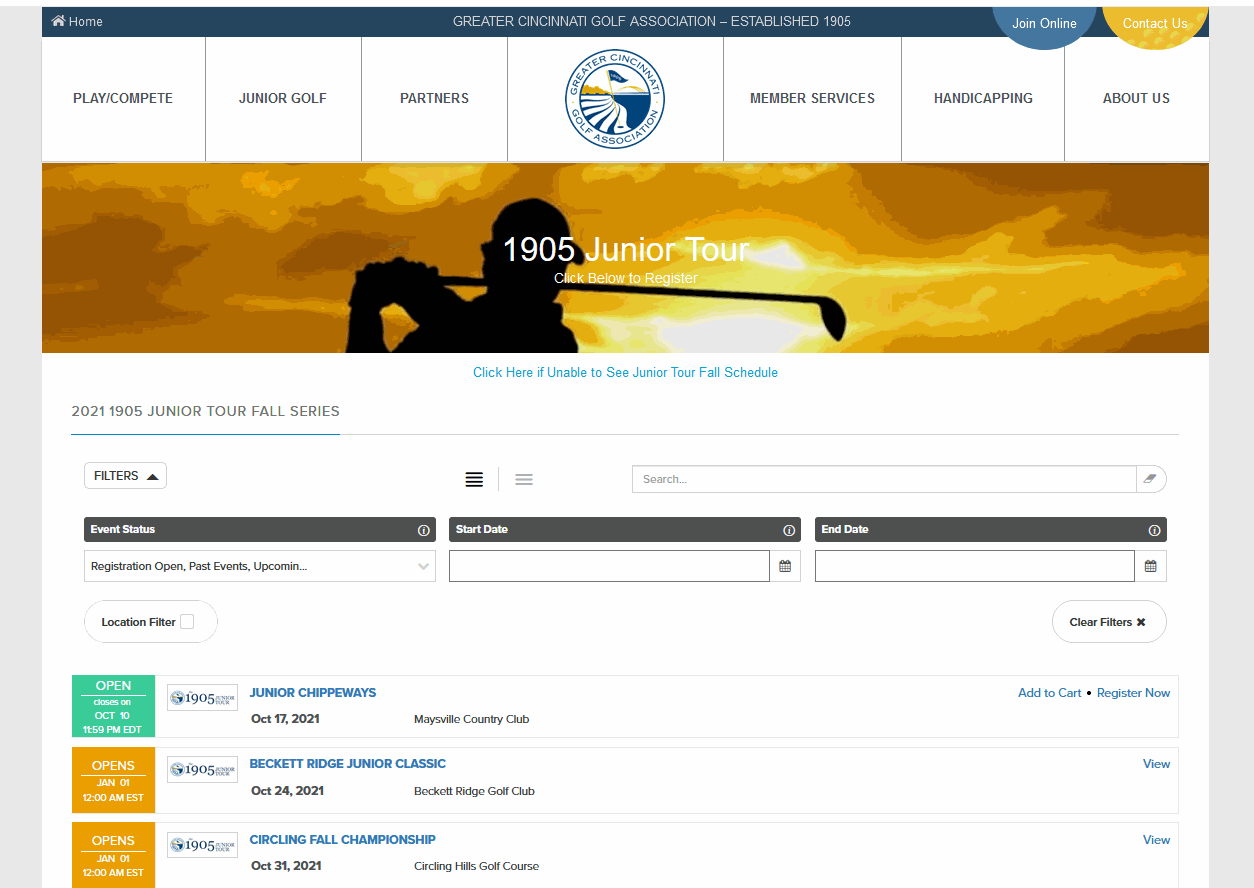
Task: Open HANDICAPPING menu
Action: coord(983,98)
